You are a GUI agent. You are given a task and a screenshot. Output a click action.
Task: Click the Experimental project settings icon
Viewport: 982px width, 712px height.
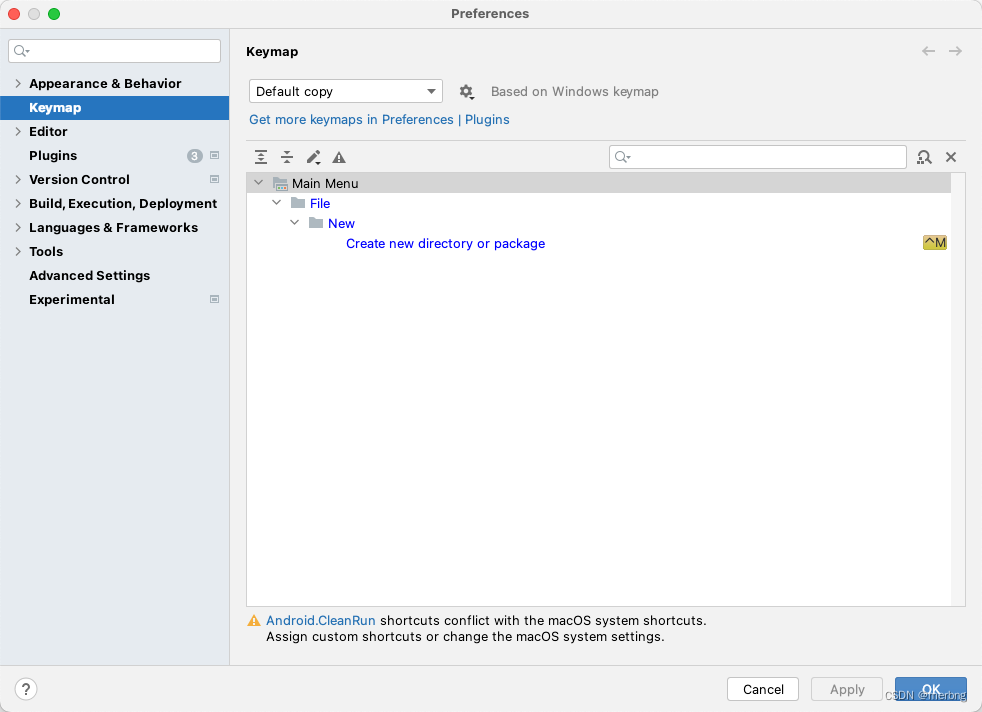tap(214, 299)
